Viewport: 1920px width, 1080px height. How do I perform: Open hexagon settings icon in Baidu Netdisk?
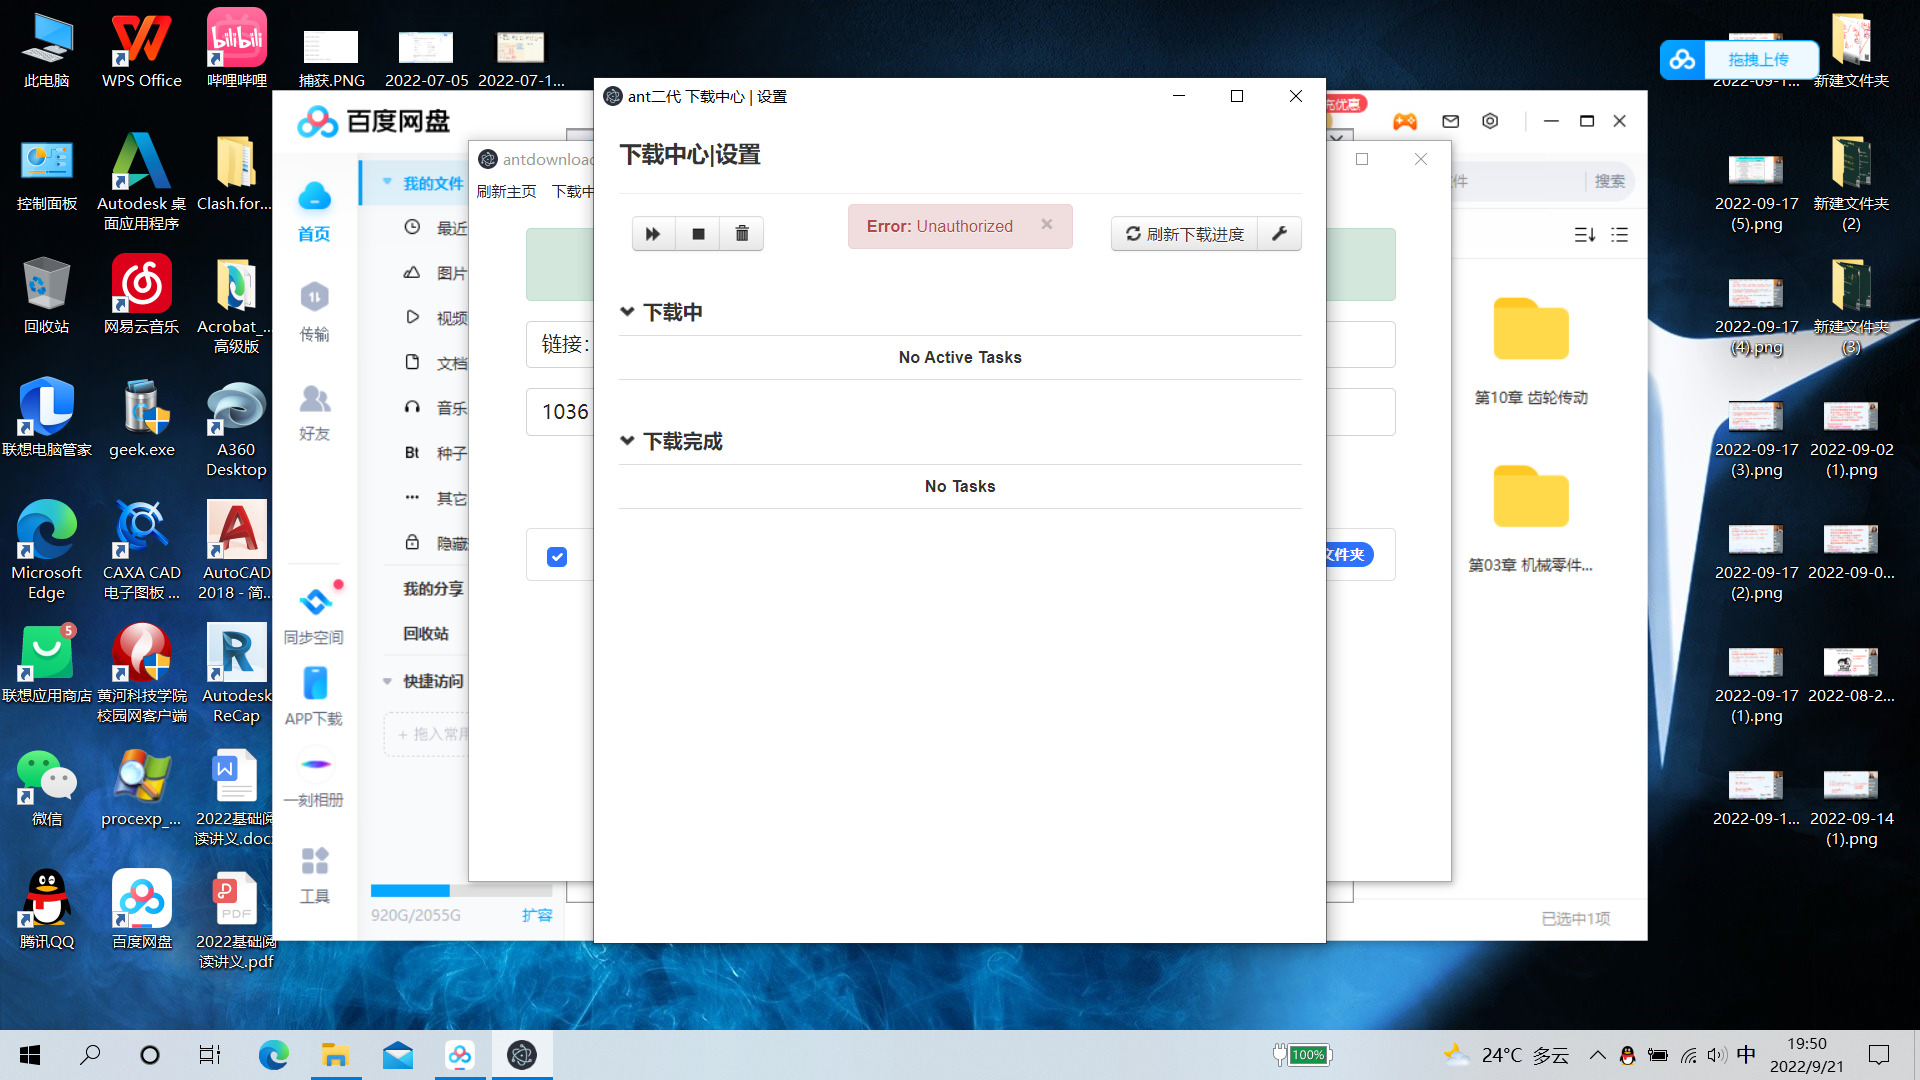pos(1490,121)
